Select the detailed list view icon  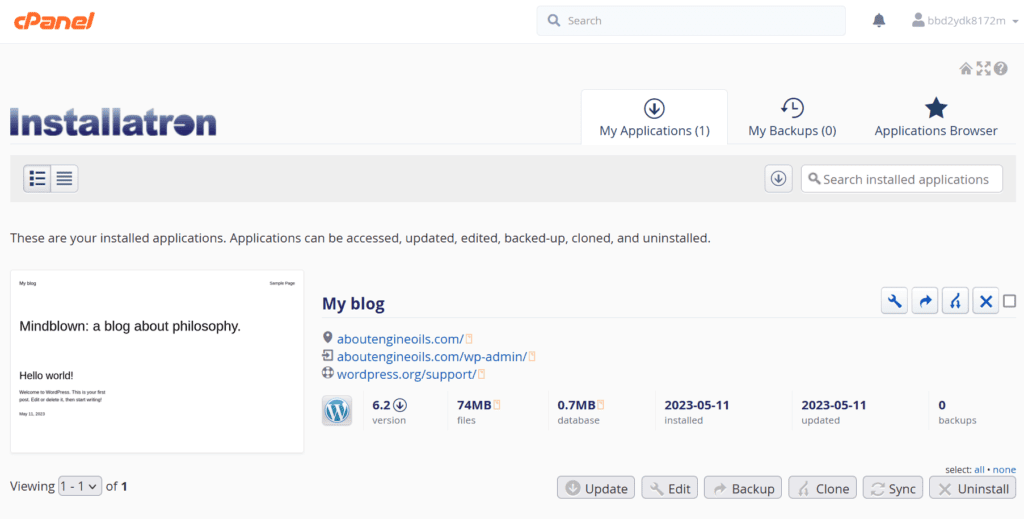coord(37,178)
